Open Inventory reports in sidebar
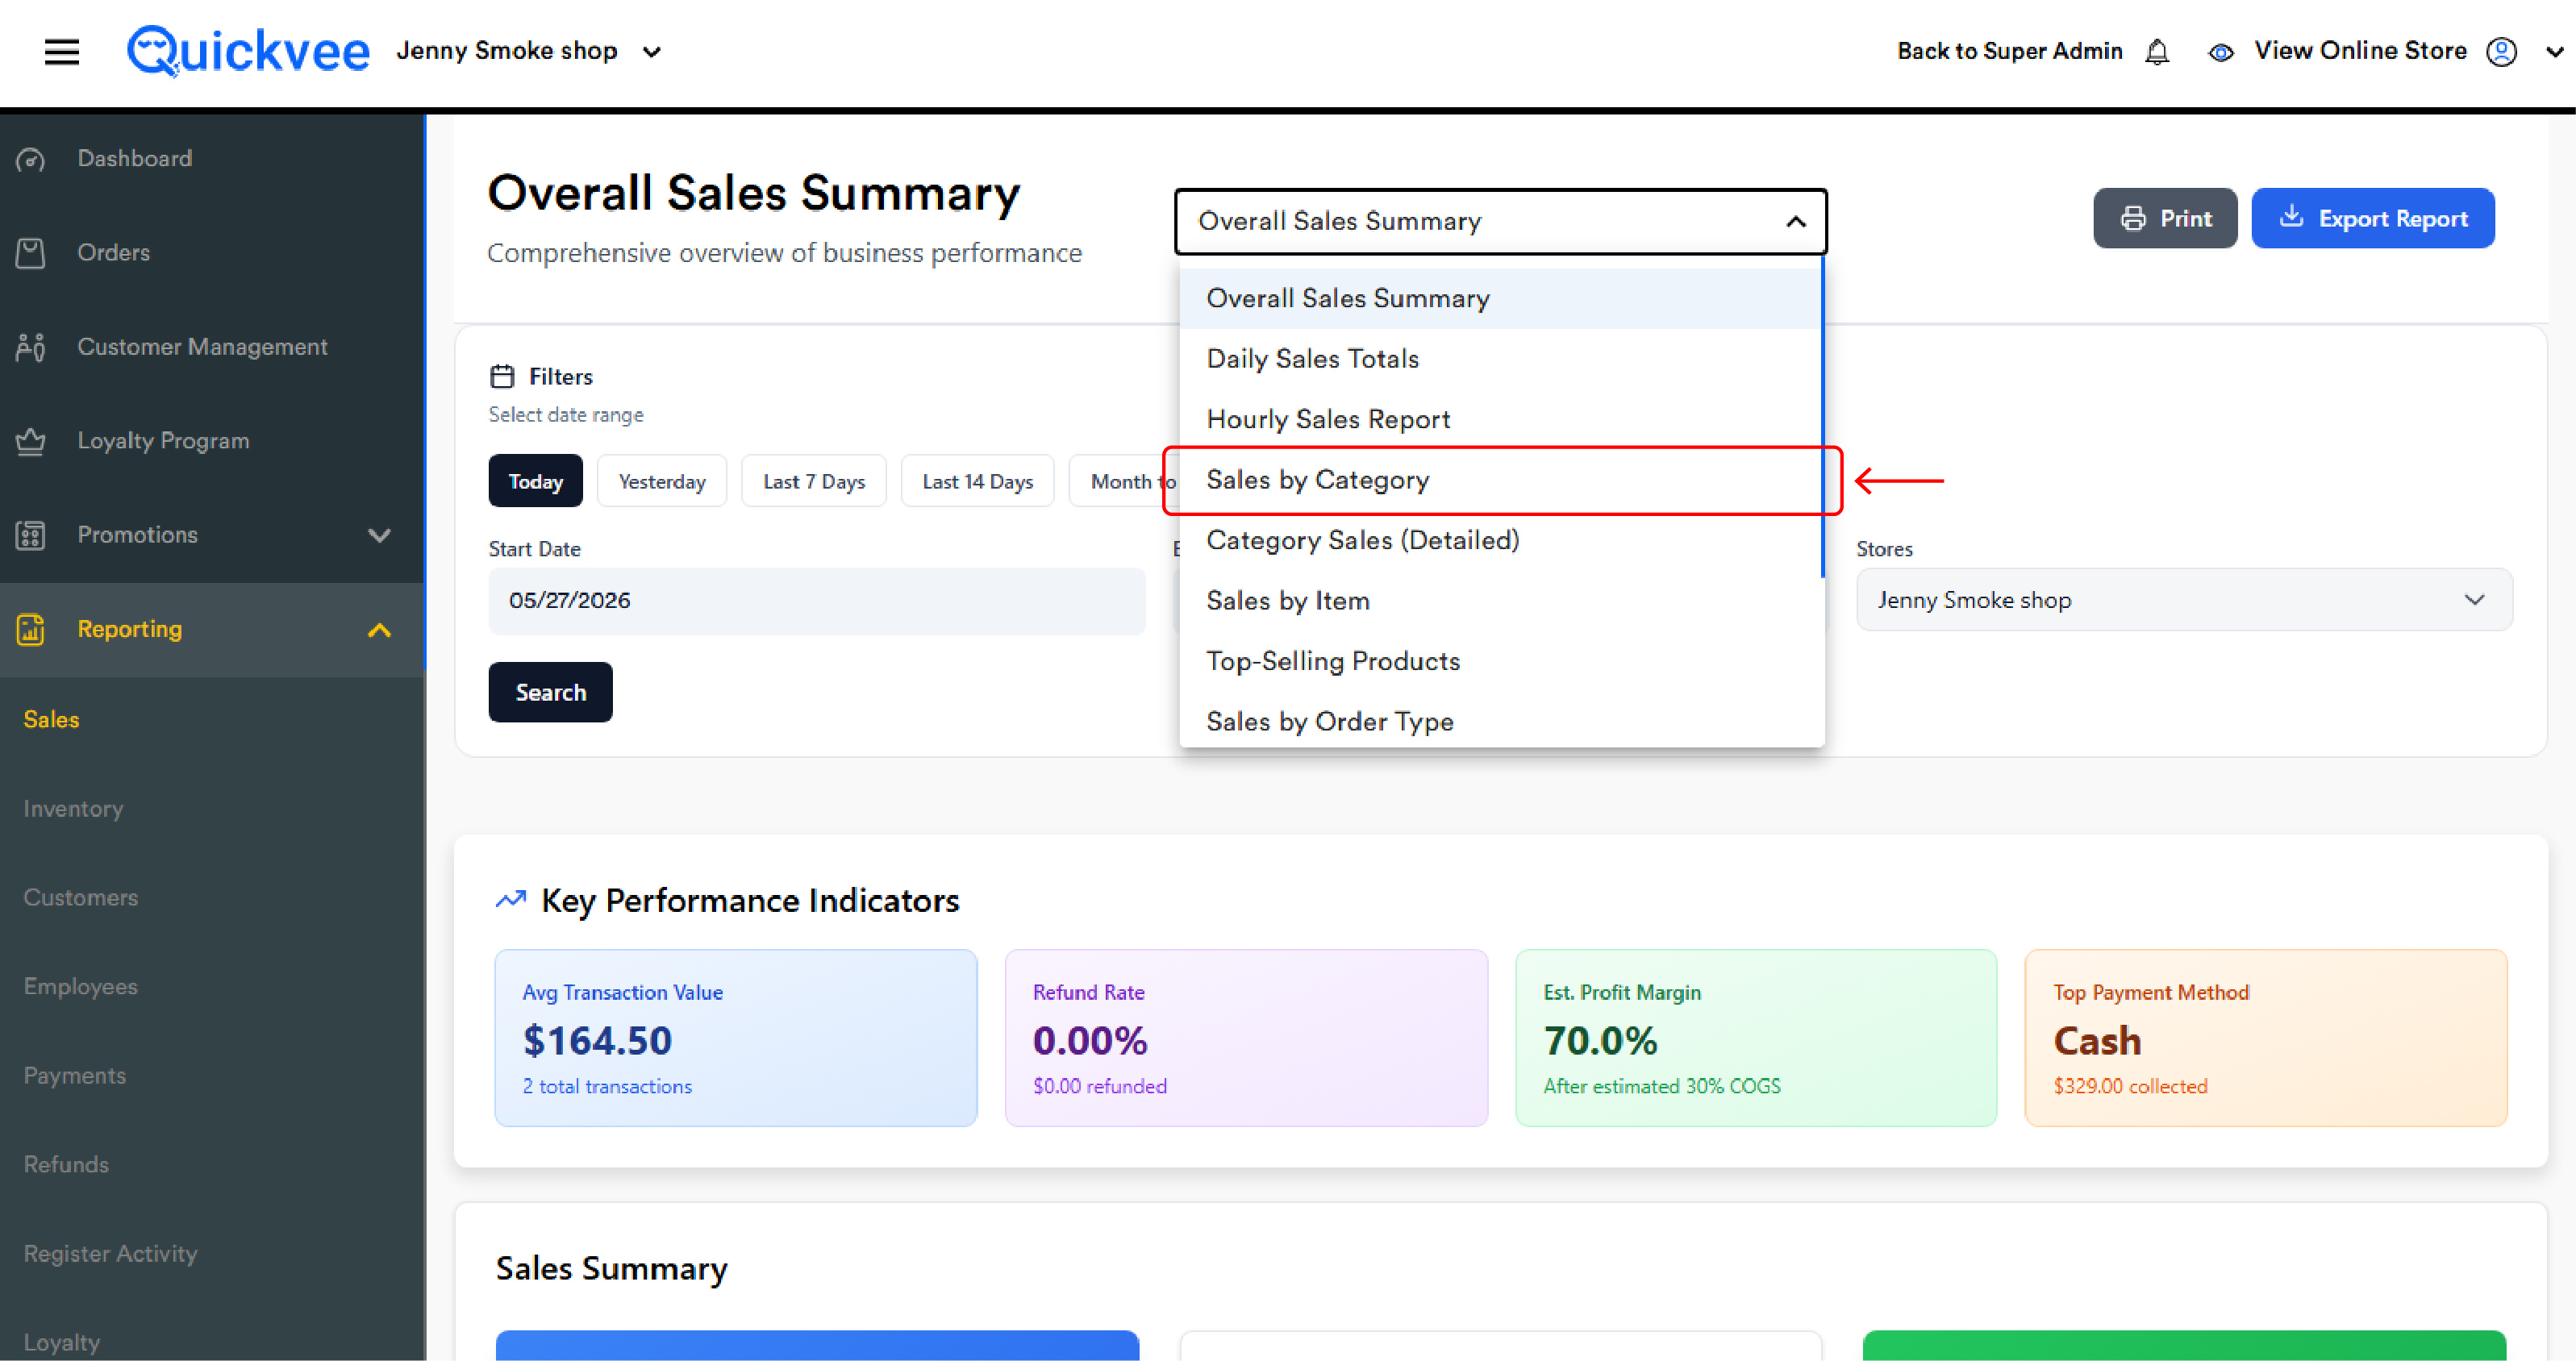2576x1361 pixels. click(x=73, y=809)
